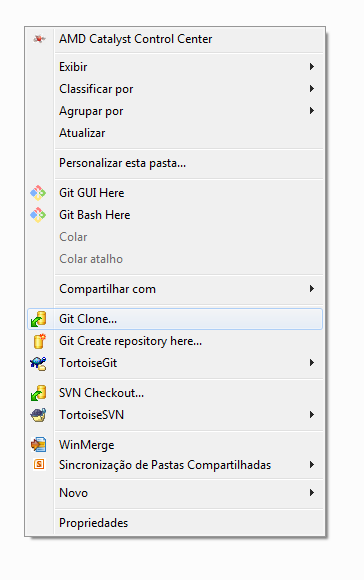Viewport: 364px width, 580px height.
Task: Choose the WinMerge entry
Action: [x=175, y=445]
